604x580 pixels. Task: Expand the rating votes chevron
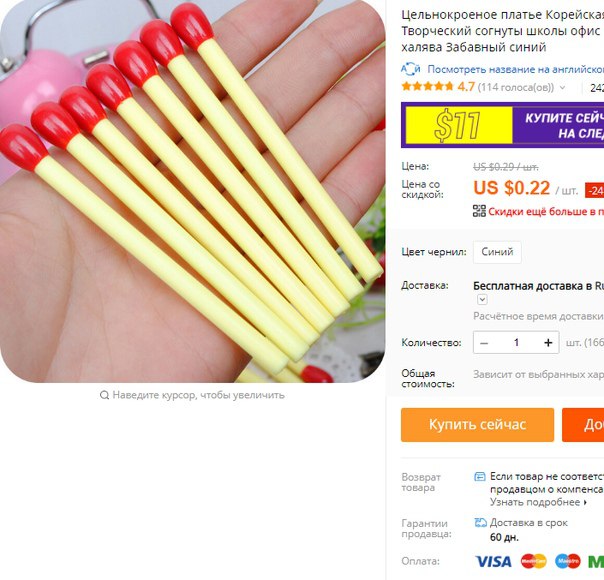562,88
